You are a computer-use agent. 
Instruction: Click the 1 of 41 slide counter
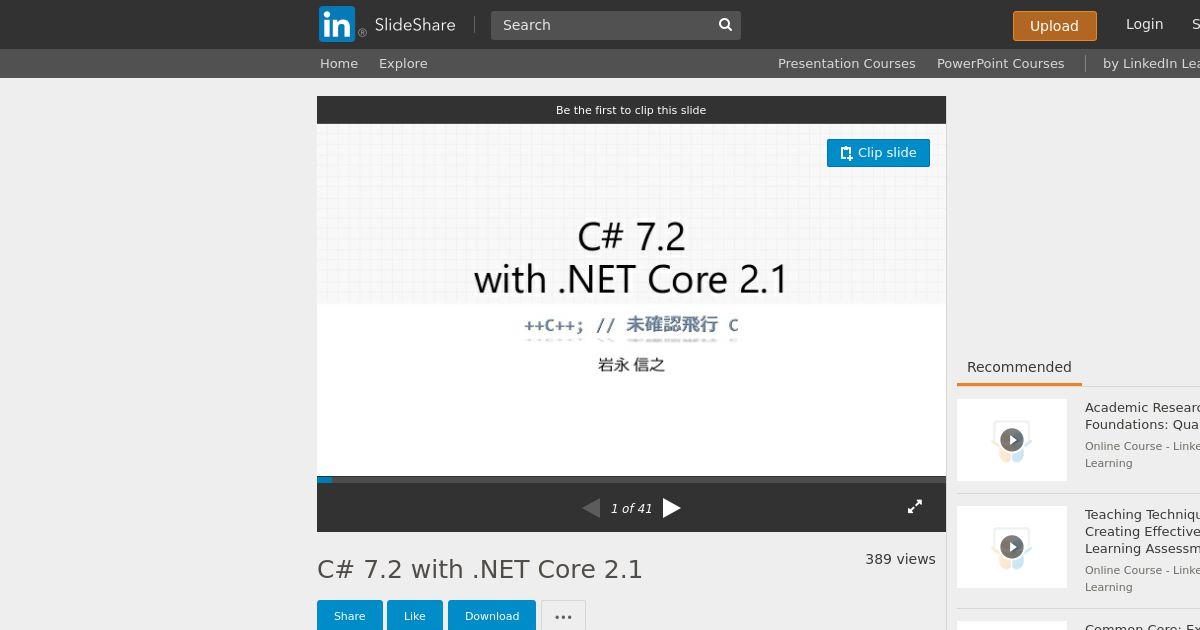click(x=631, y=509)
